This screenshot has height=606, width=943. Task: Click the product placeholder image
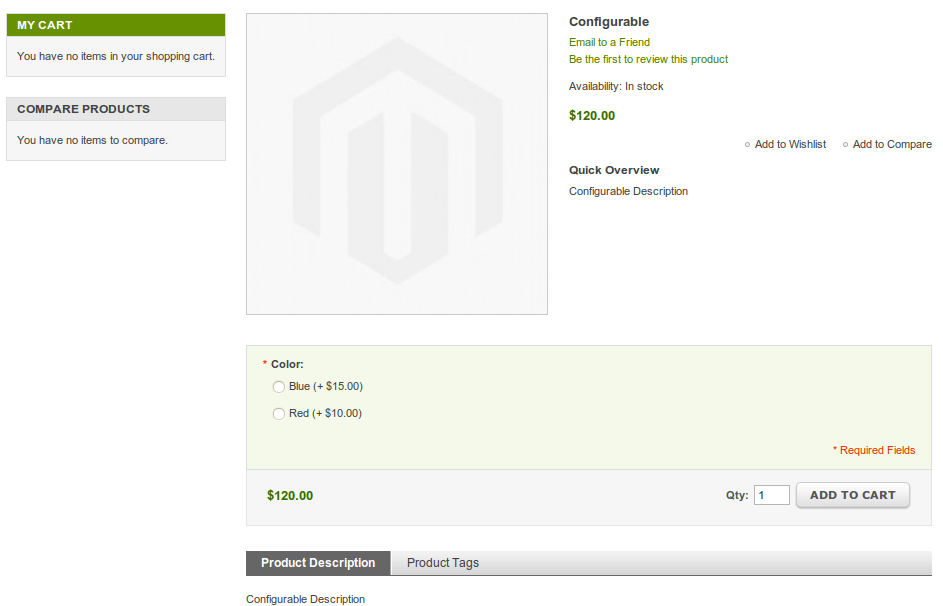point(397,164)
